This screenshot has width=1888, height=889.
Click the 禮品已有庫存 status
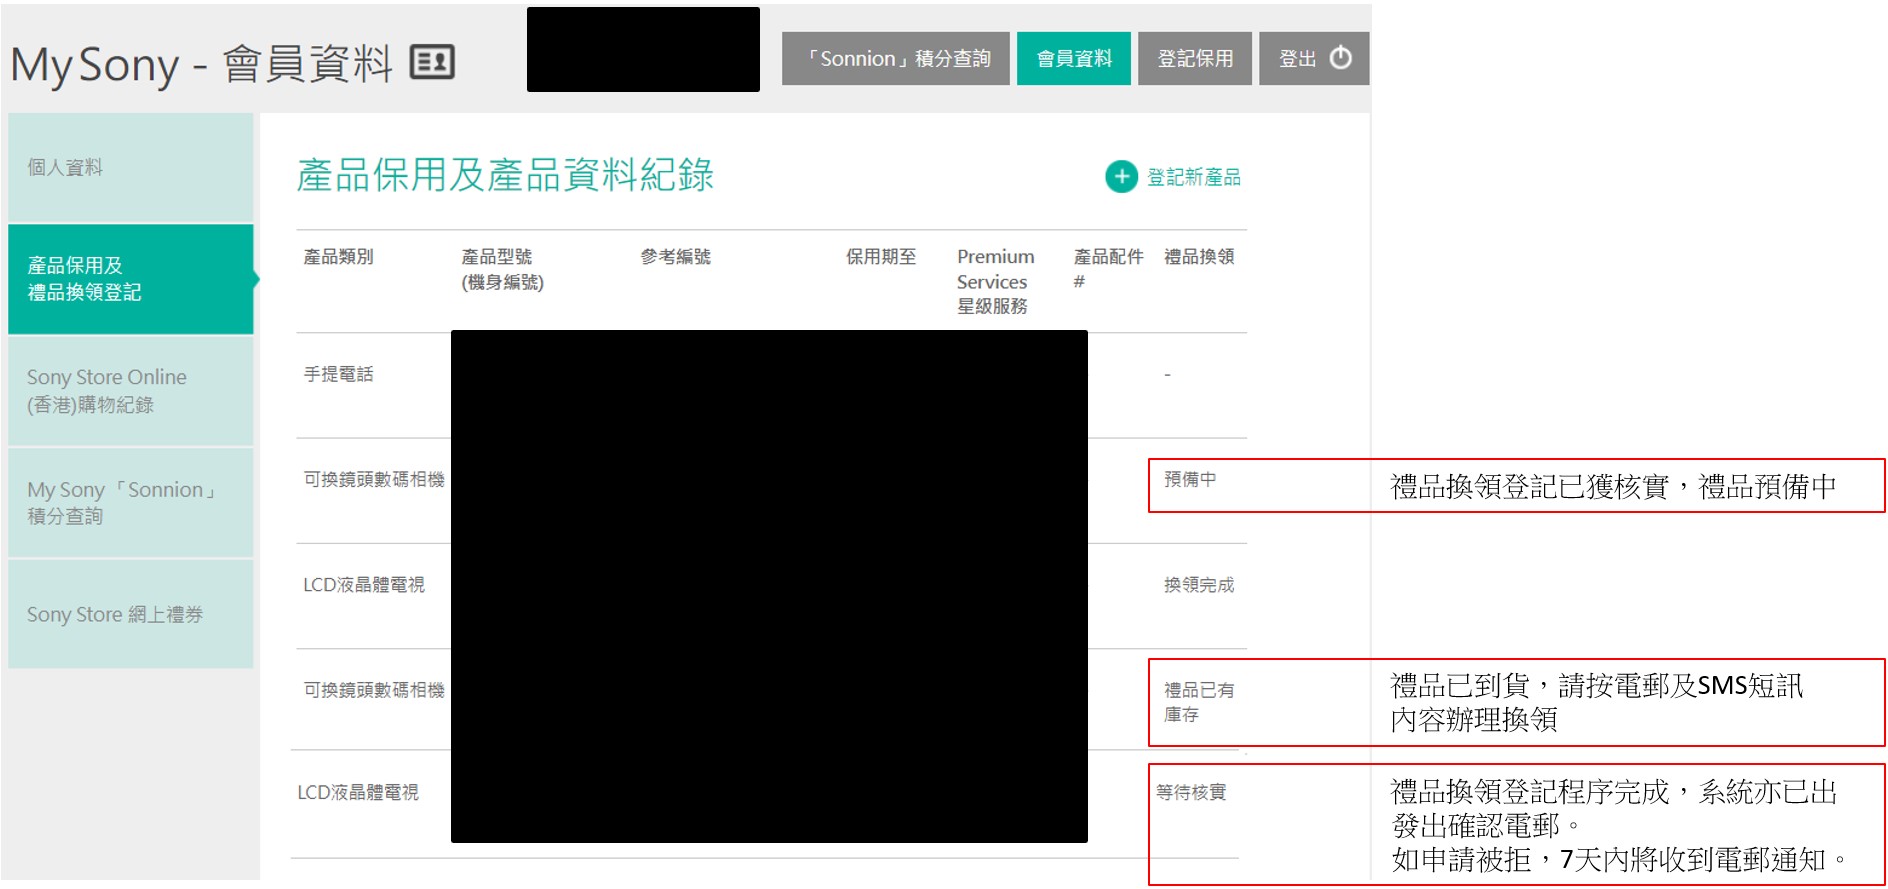tap(1198, 702)
